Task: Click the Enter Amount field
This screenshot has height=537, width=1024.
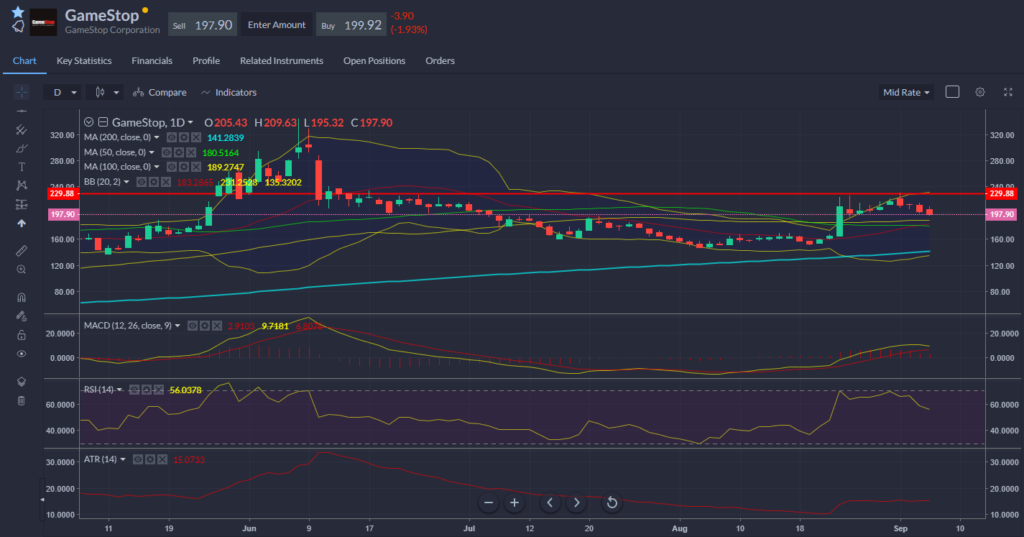Action: 277,25
